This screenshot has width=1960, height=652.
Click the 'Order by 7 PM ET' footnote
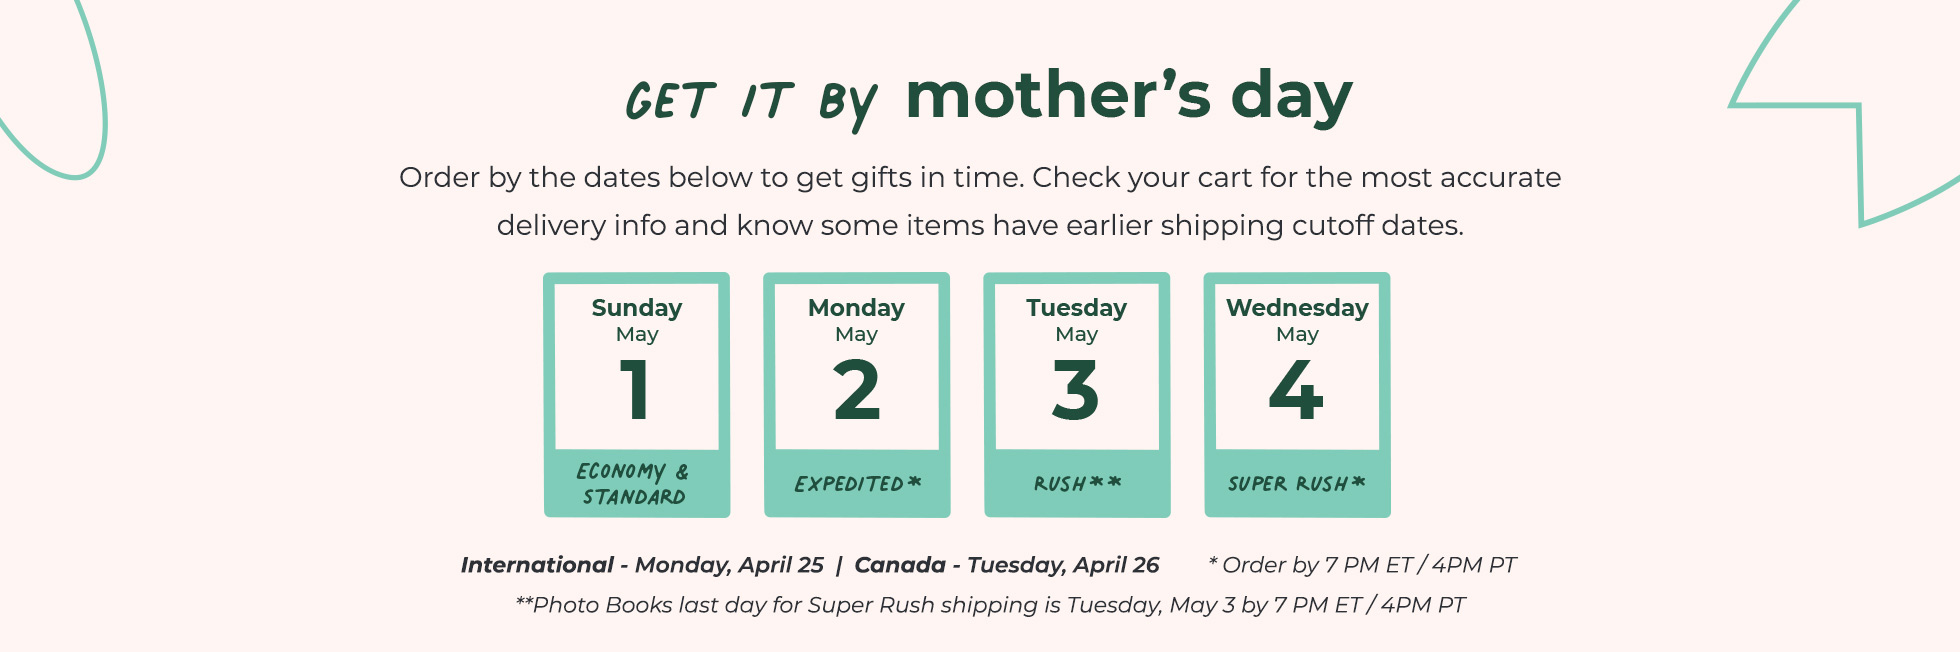click(x=1363, y=565)
